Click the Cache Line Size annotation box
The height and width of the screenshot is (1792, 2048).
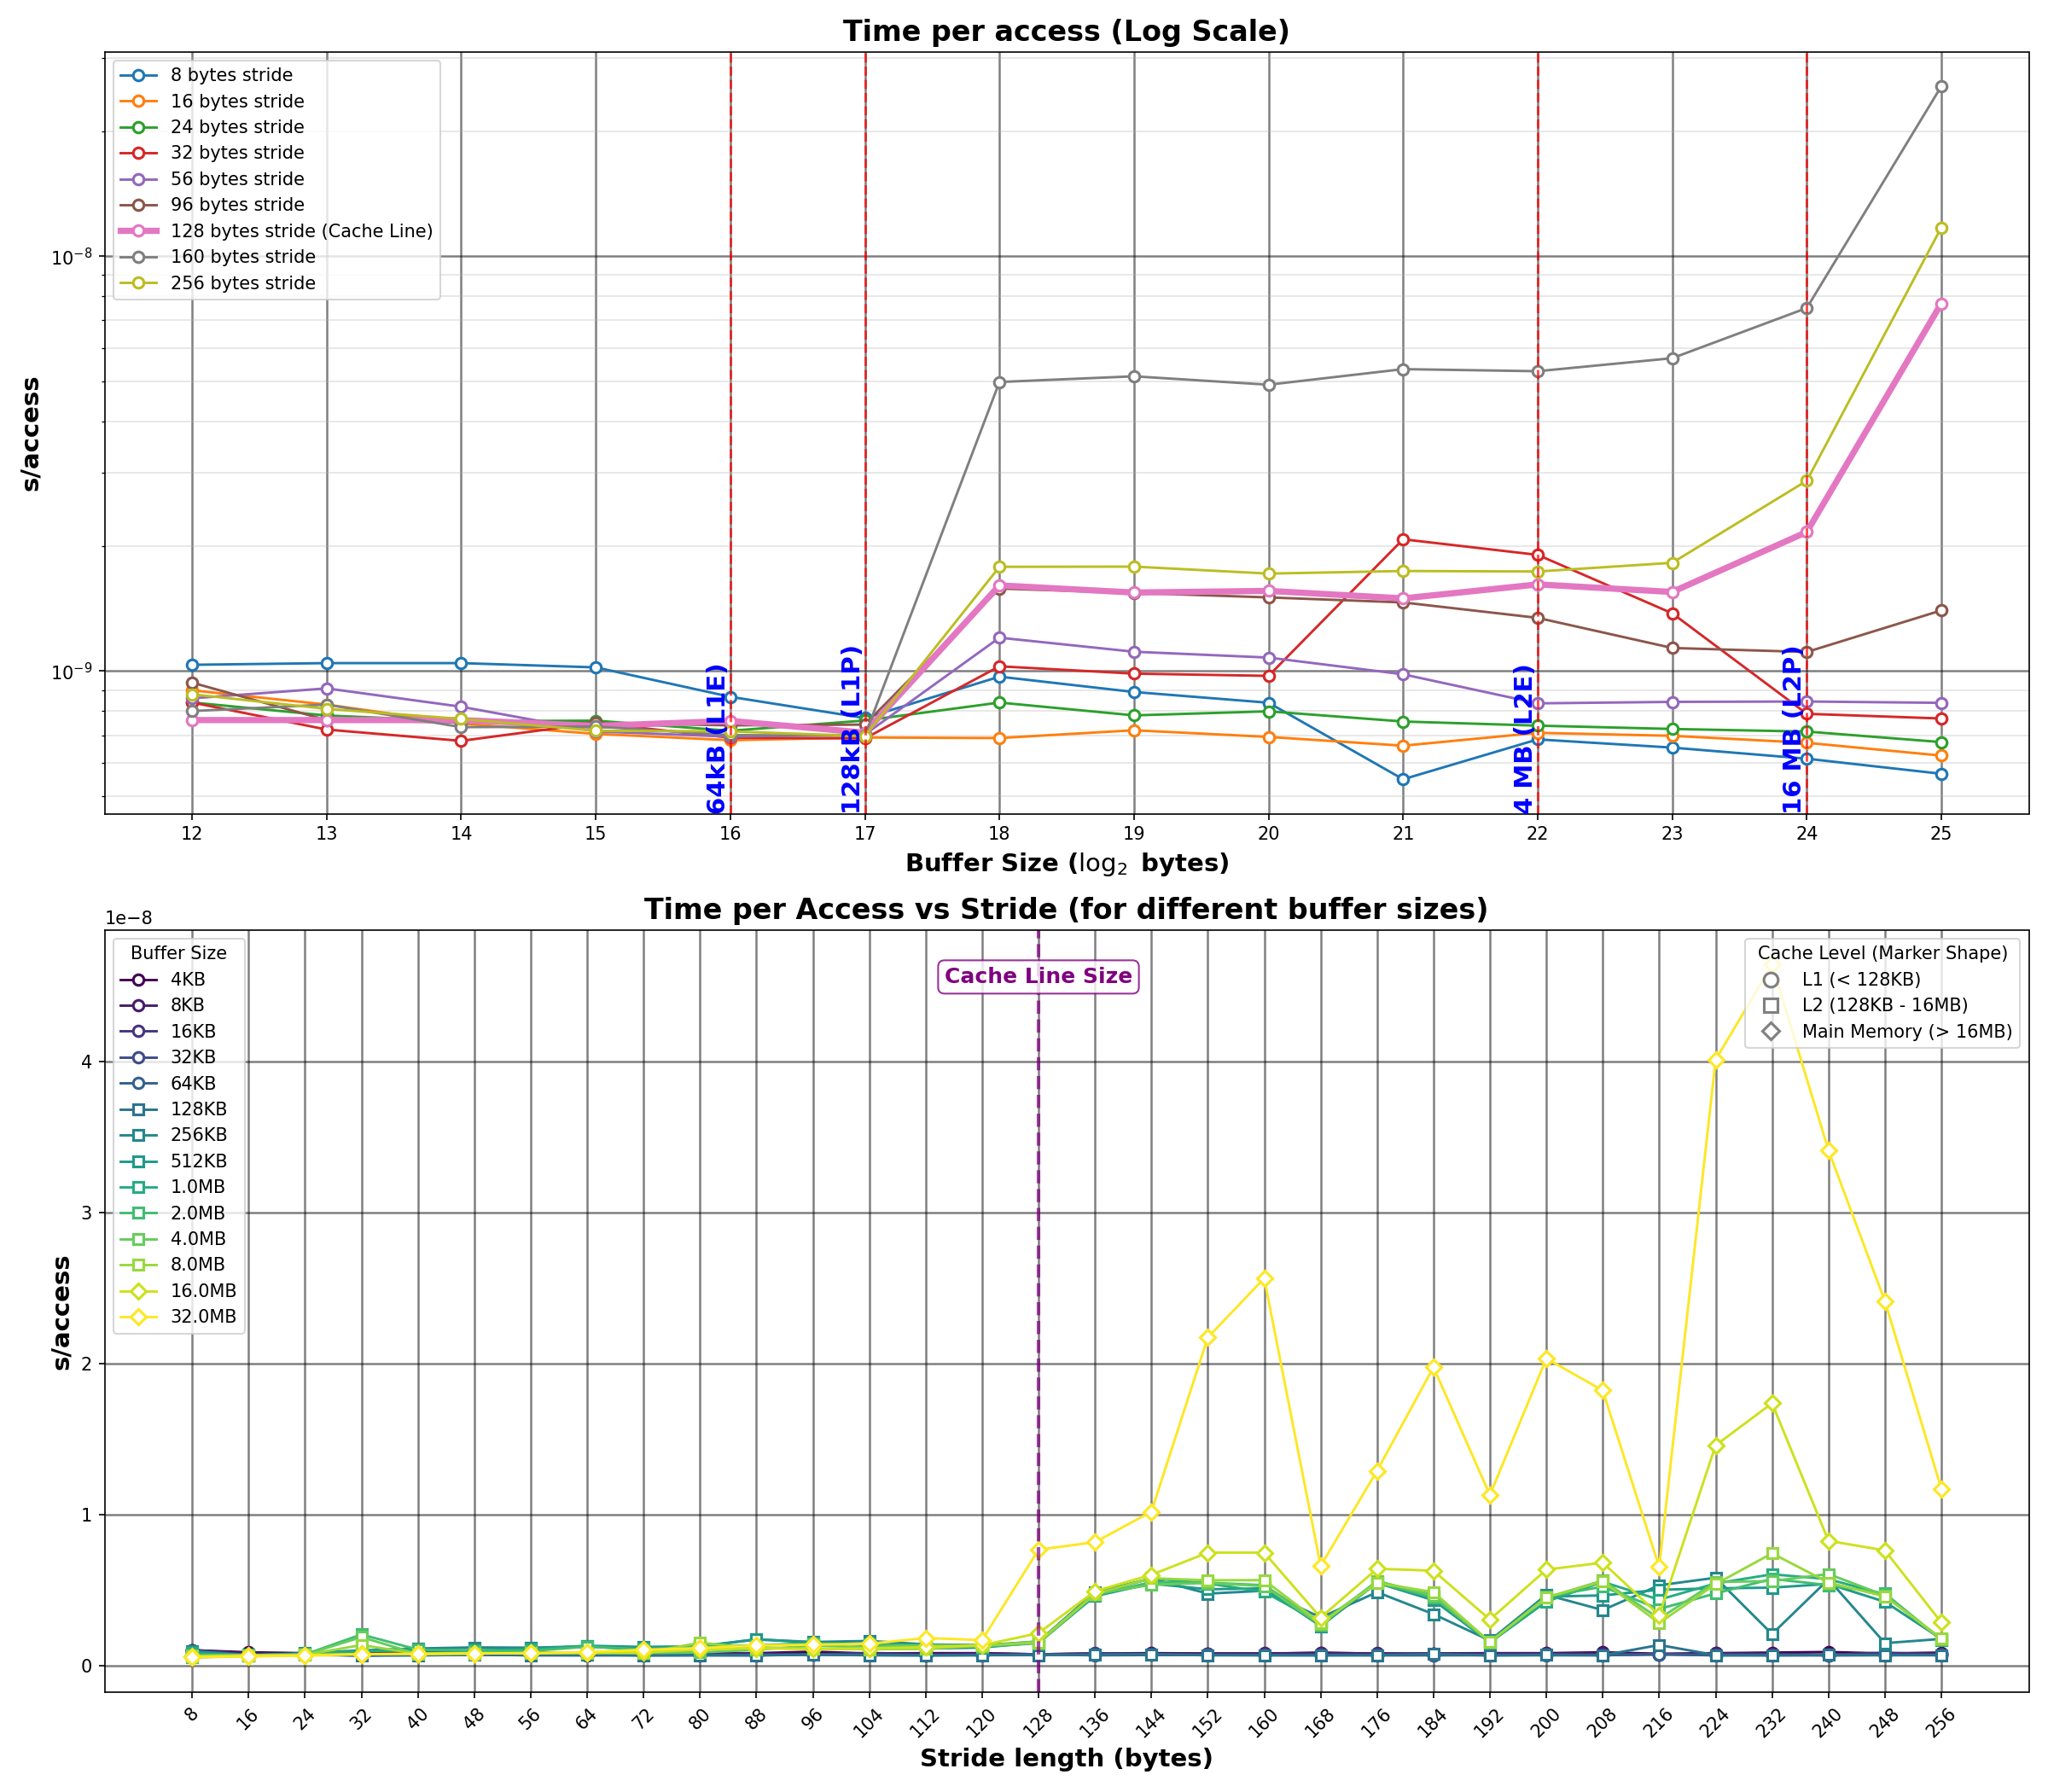click(1038, 976)
